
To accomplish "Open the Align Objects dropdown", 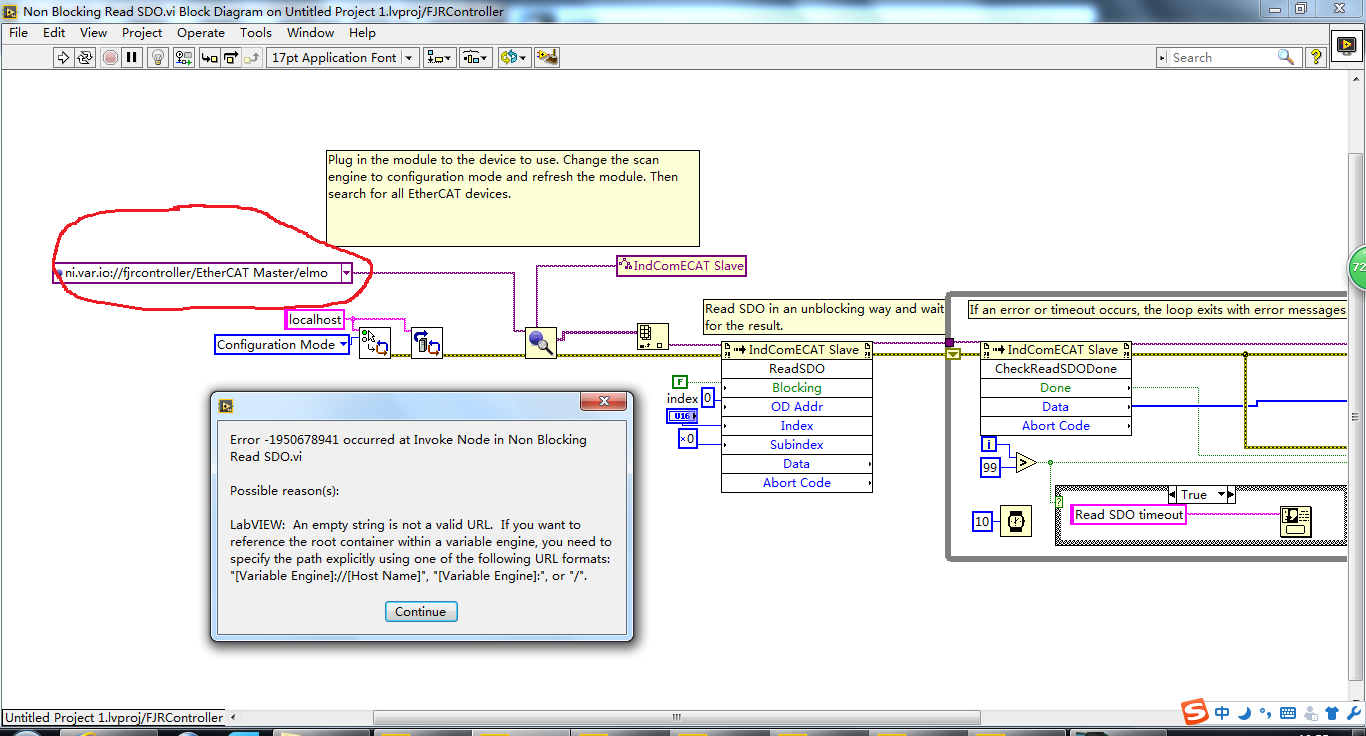I will 439,58.
